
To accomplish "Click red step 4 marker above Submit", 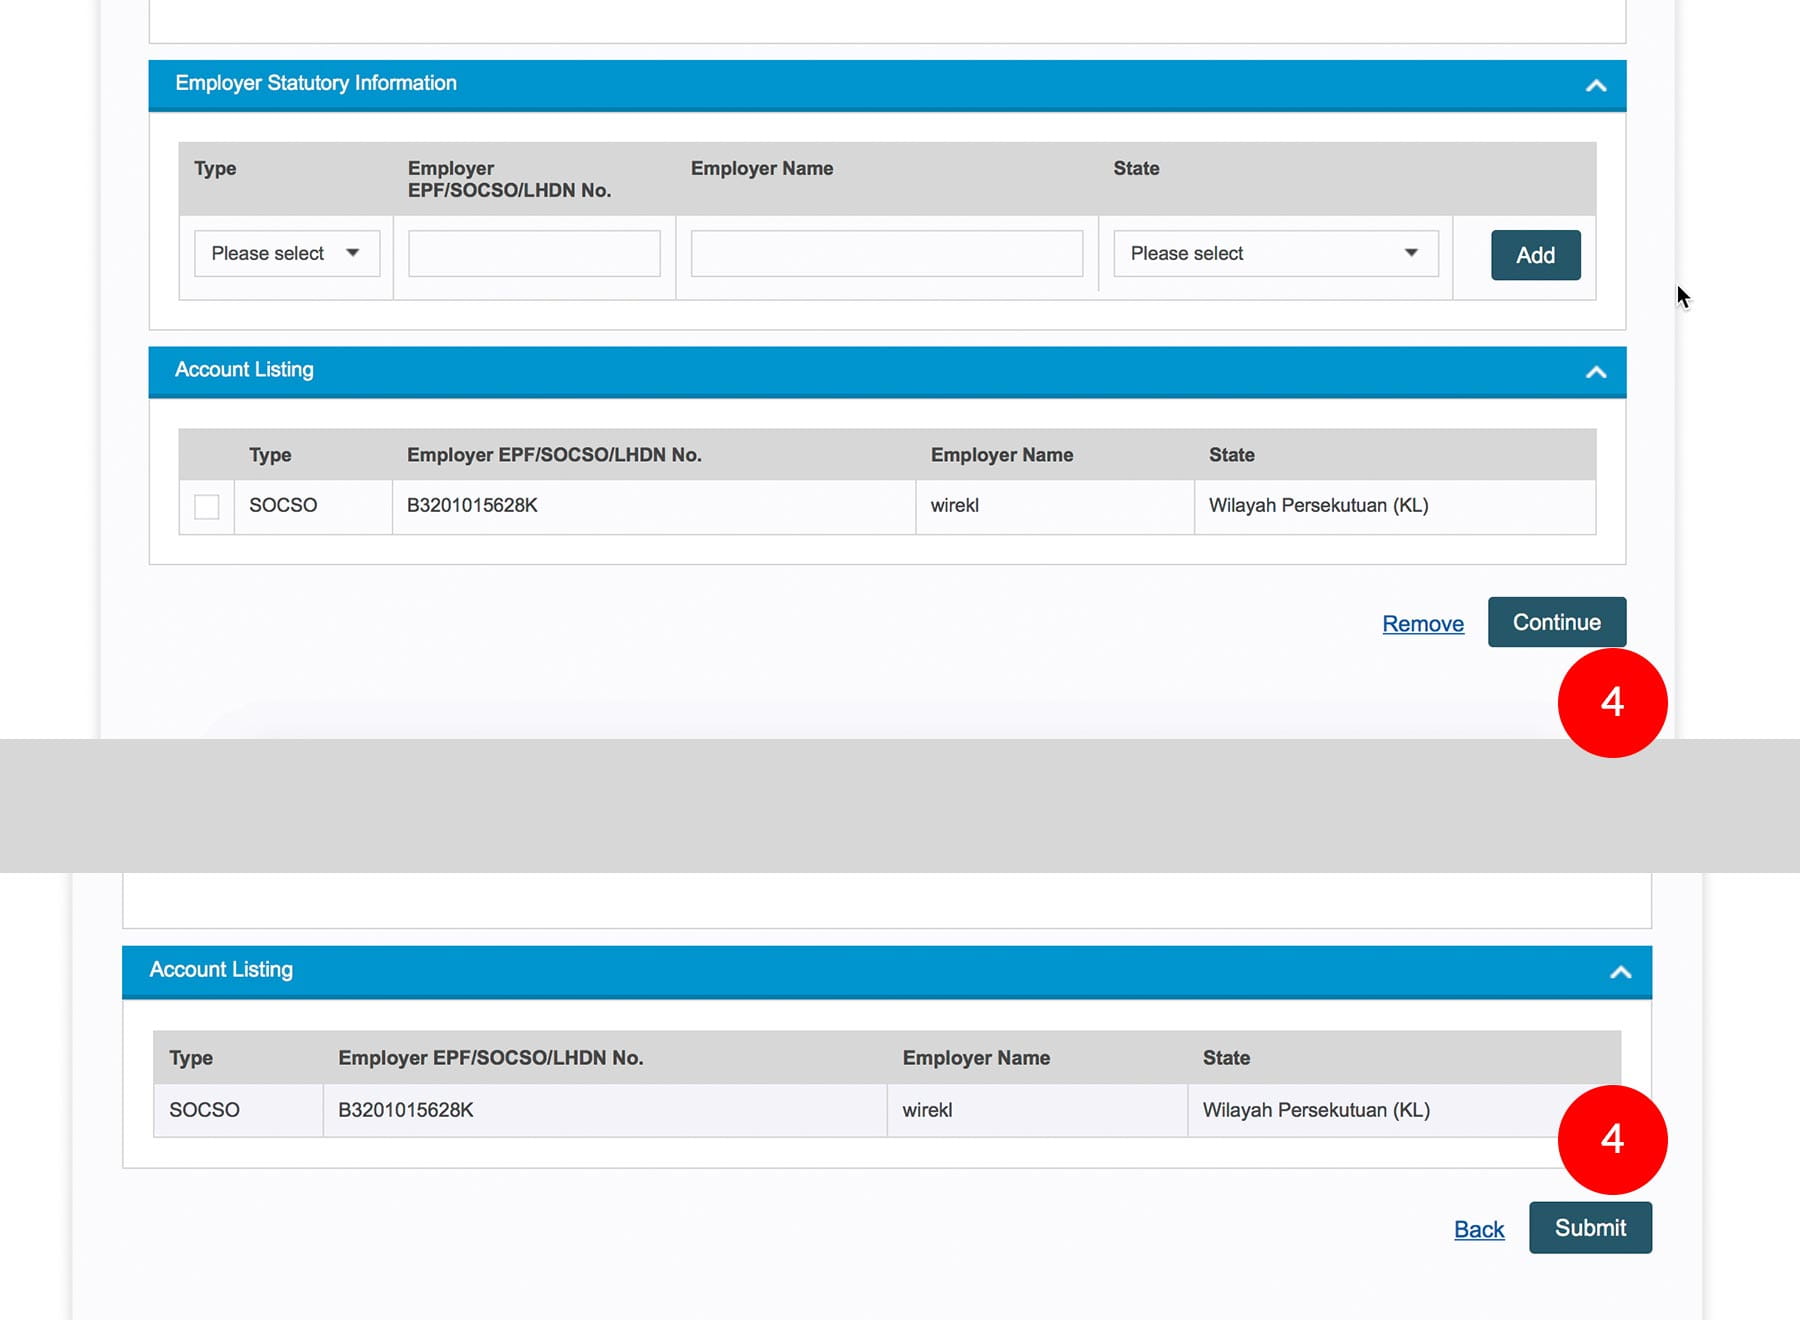I will pyautogui.click(x=1611, y=1139).
